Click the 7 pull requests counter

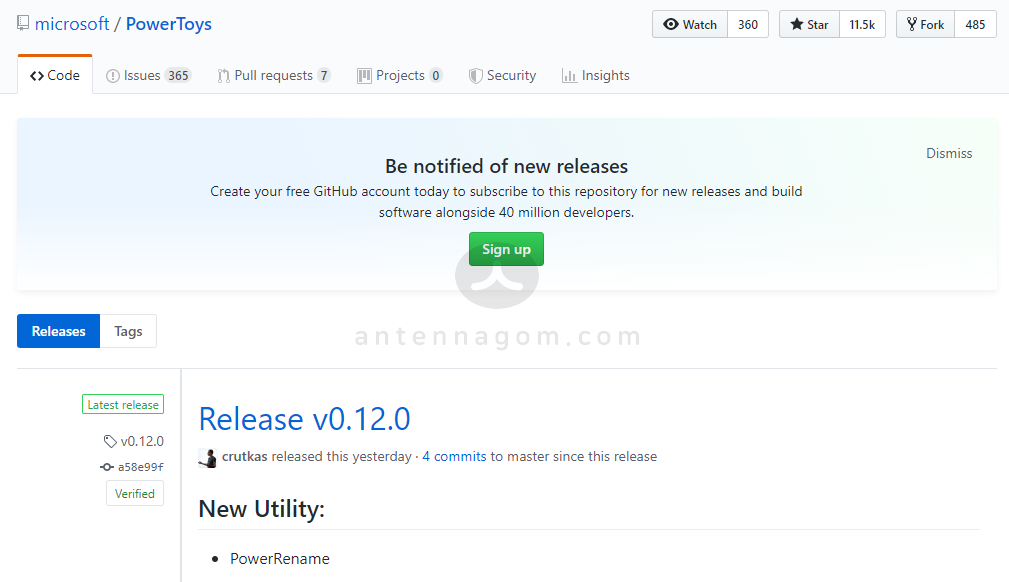[x=324, y=75]
